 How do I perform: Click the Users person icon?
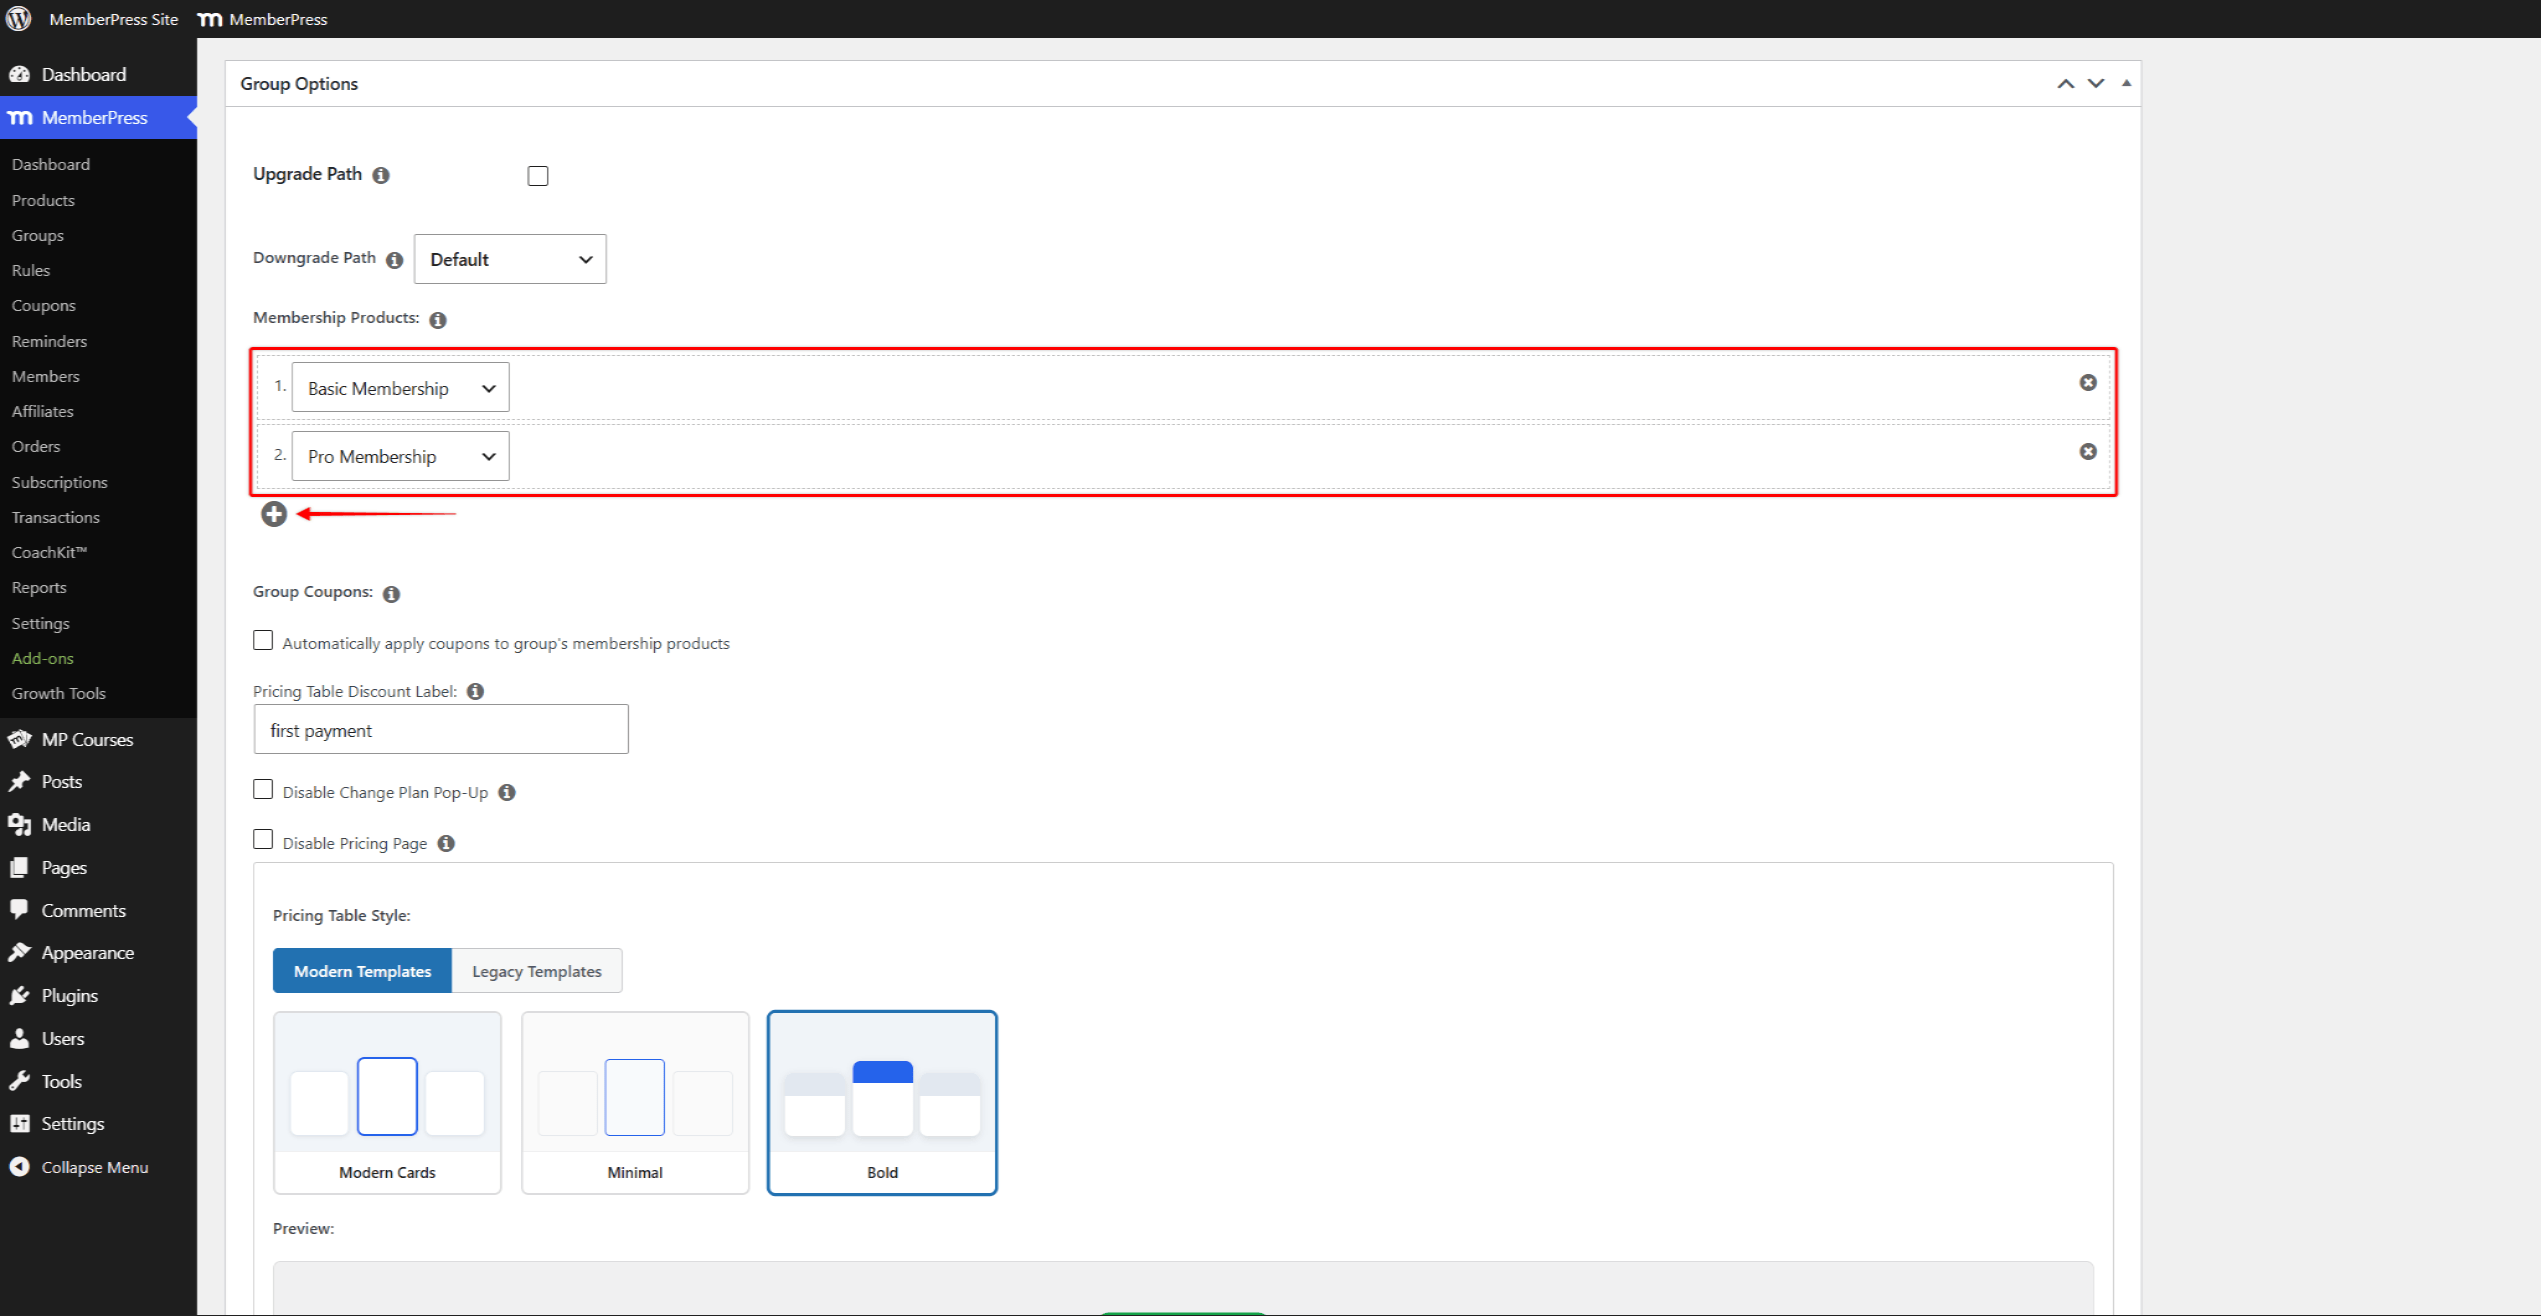click(20, 1038)
